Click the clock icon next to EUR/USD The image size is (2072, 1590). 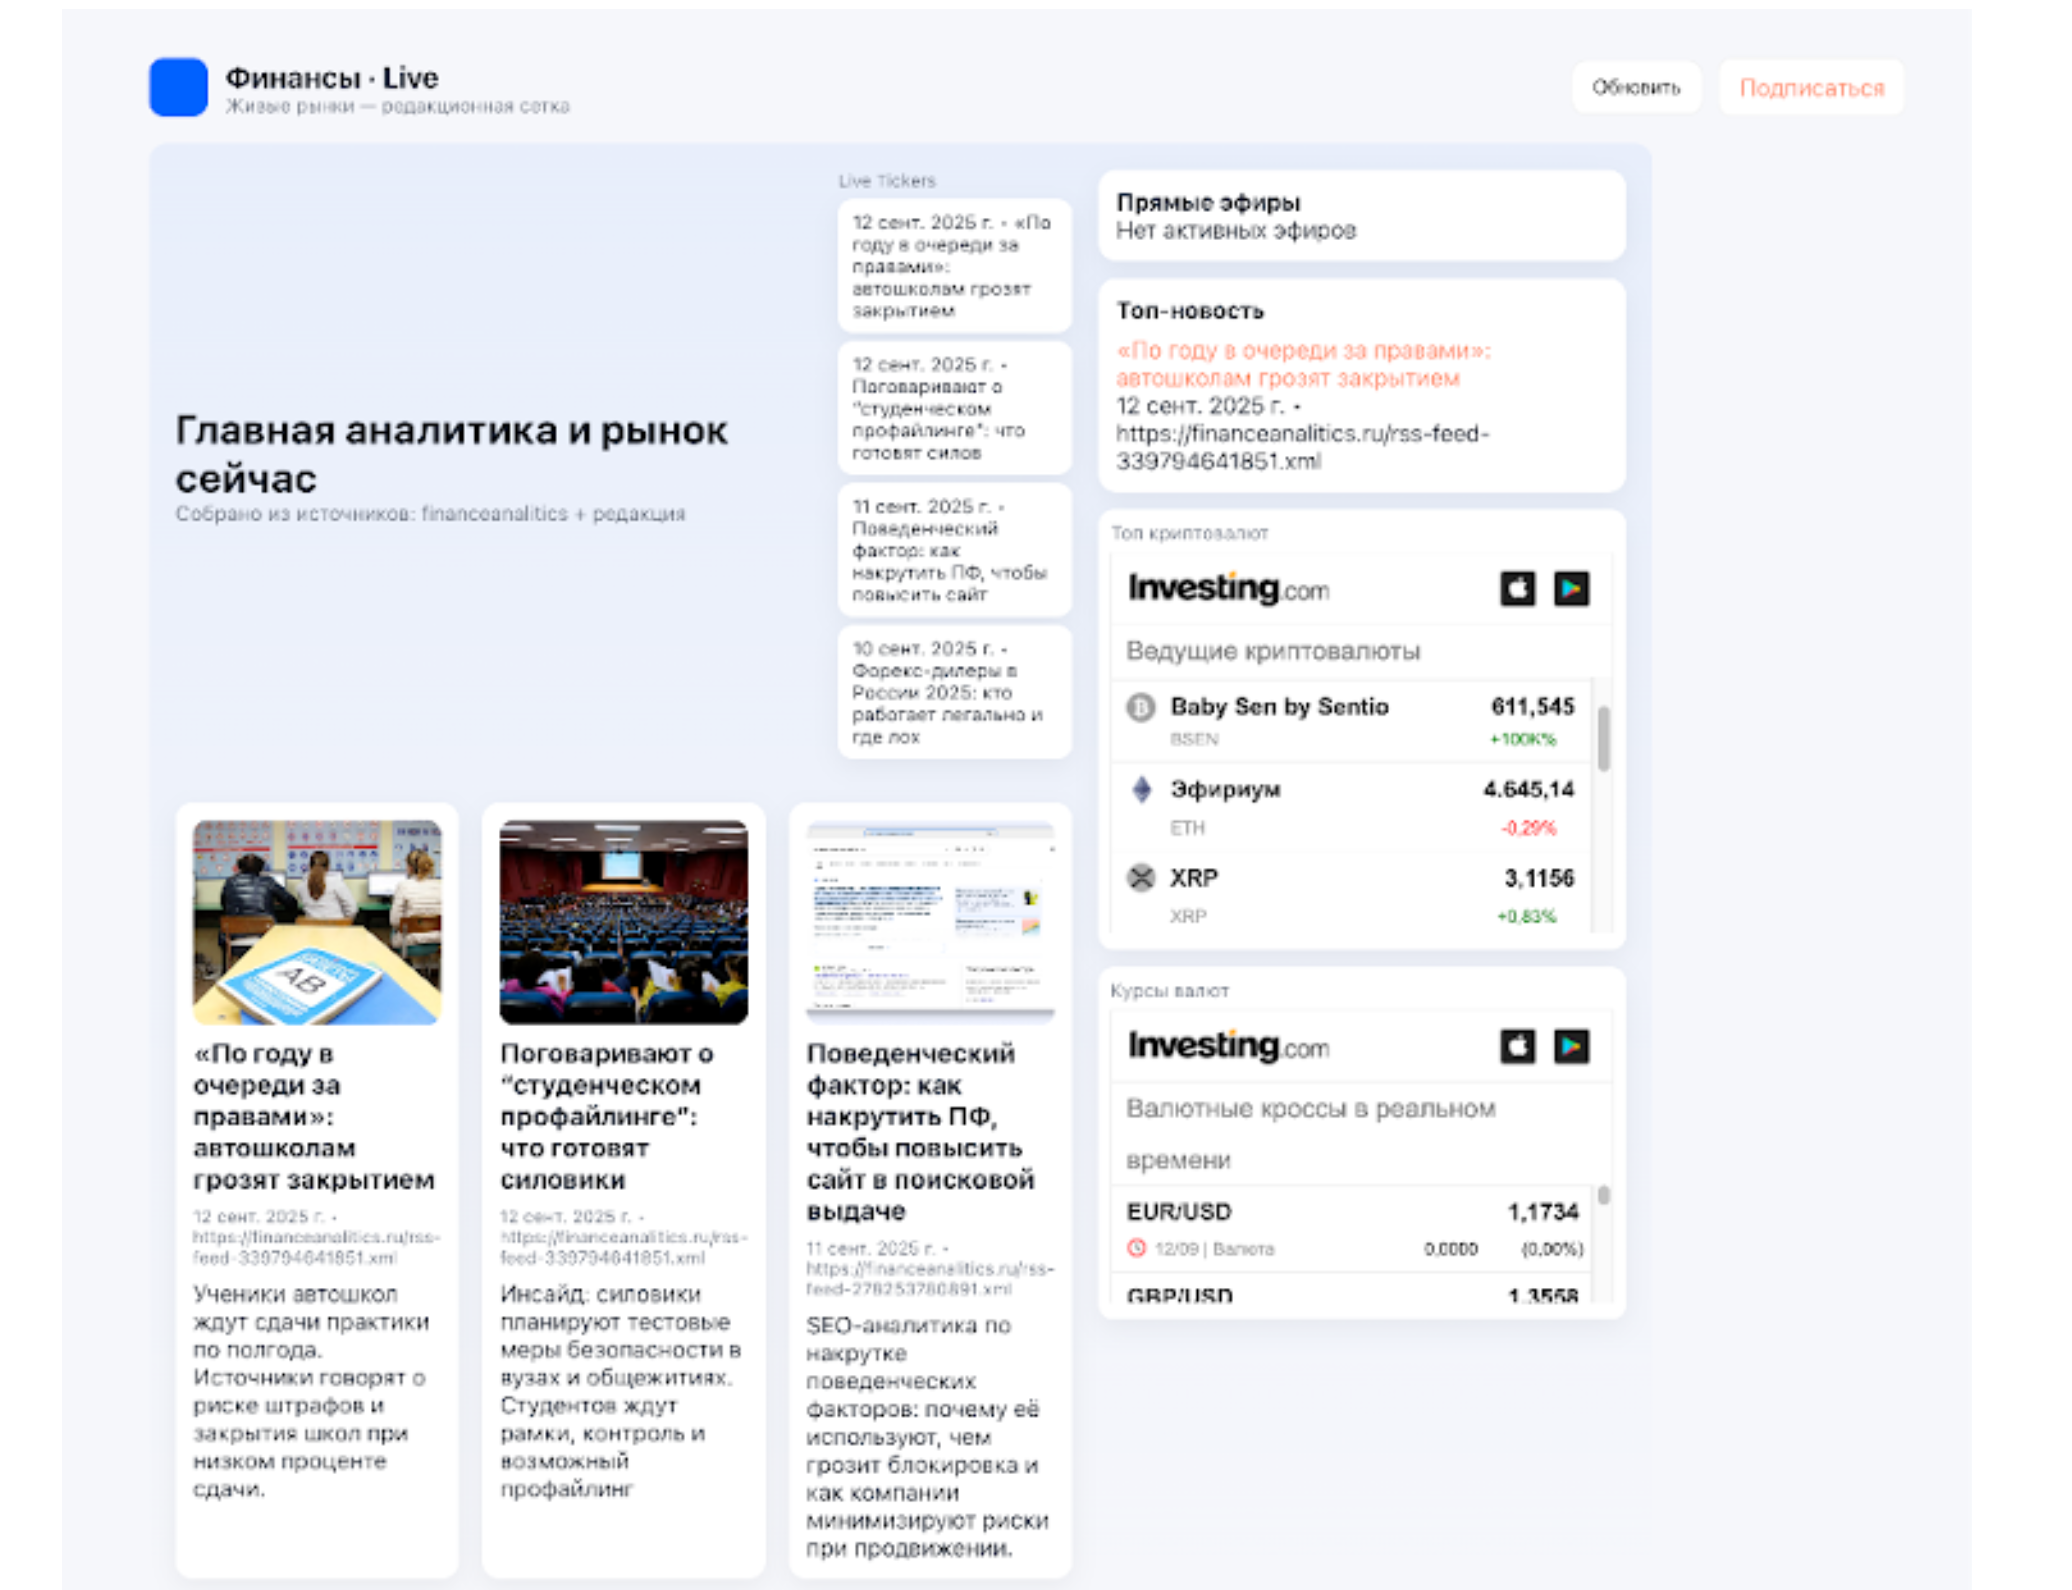click(1137, 1248)
